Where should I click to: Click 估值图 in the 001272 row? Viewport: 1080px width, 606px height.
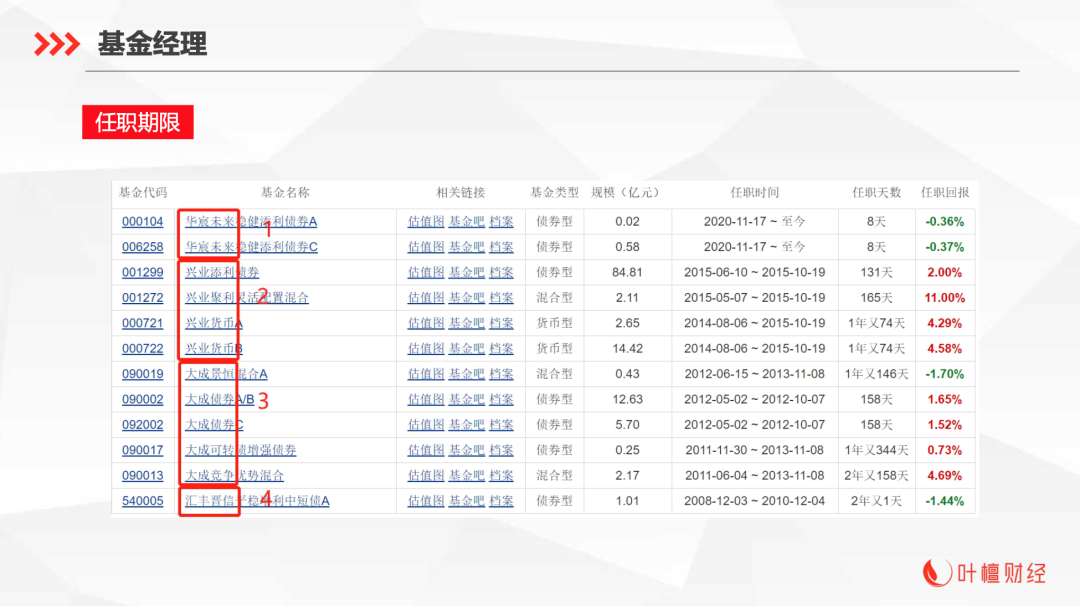426,298
